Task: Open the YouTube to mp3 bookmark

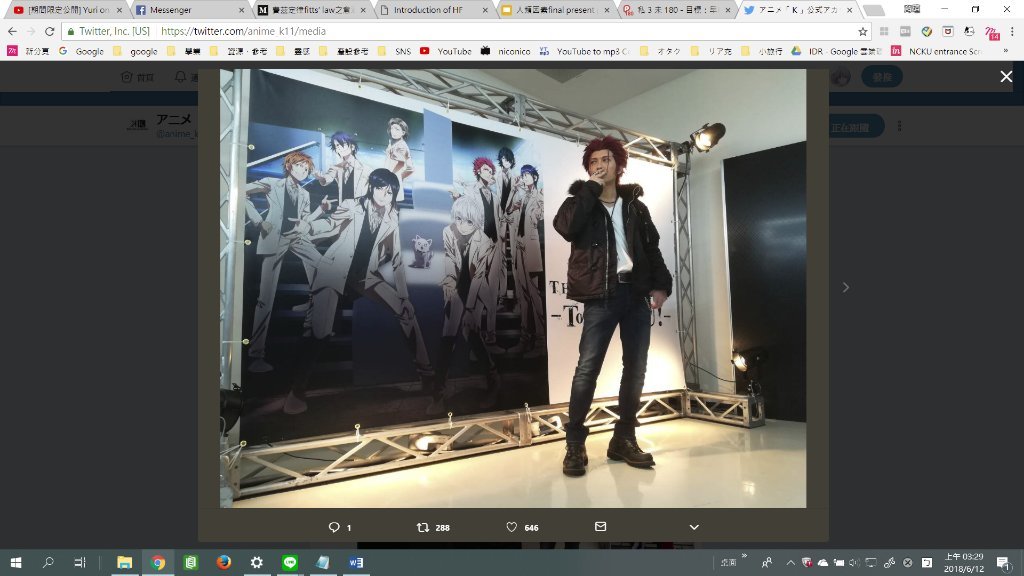Action: [x=584, y=51]
